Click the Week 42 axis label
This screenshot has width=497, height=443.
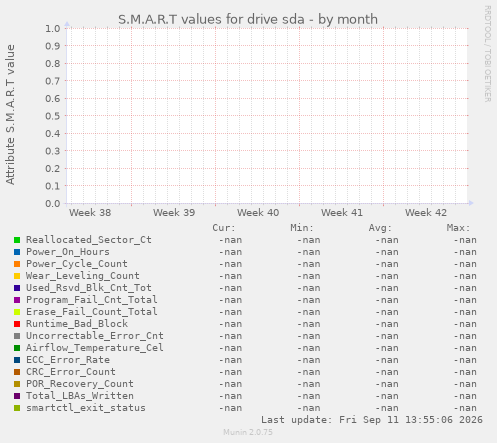[x=426, y=213]
